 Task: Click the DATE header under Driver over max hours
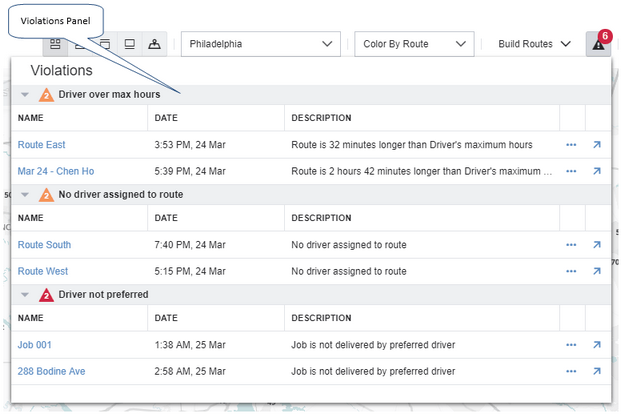(166, 118)
